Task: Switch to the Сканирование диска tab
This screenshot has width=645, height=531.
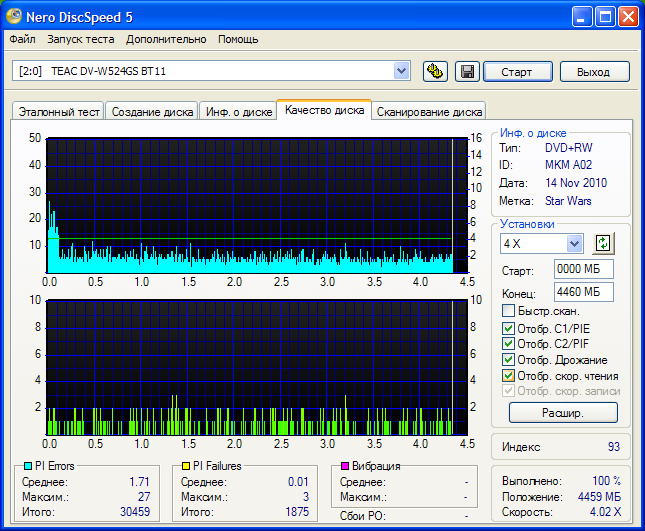Action: pos(430,112)
